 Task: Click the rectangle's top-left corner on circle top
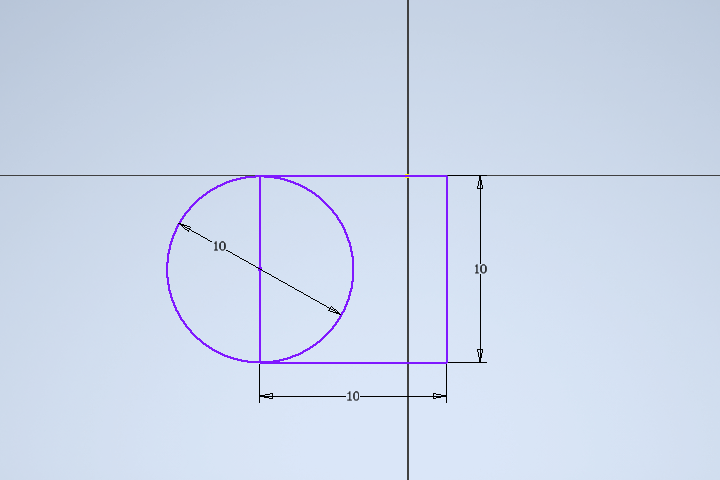(260, 176)
